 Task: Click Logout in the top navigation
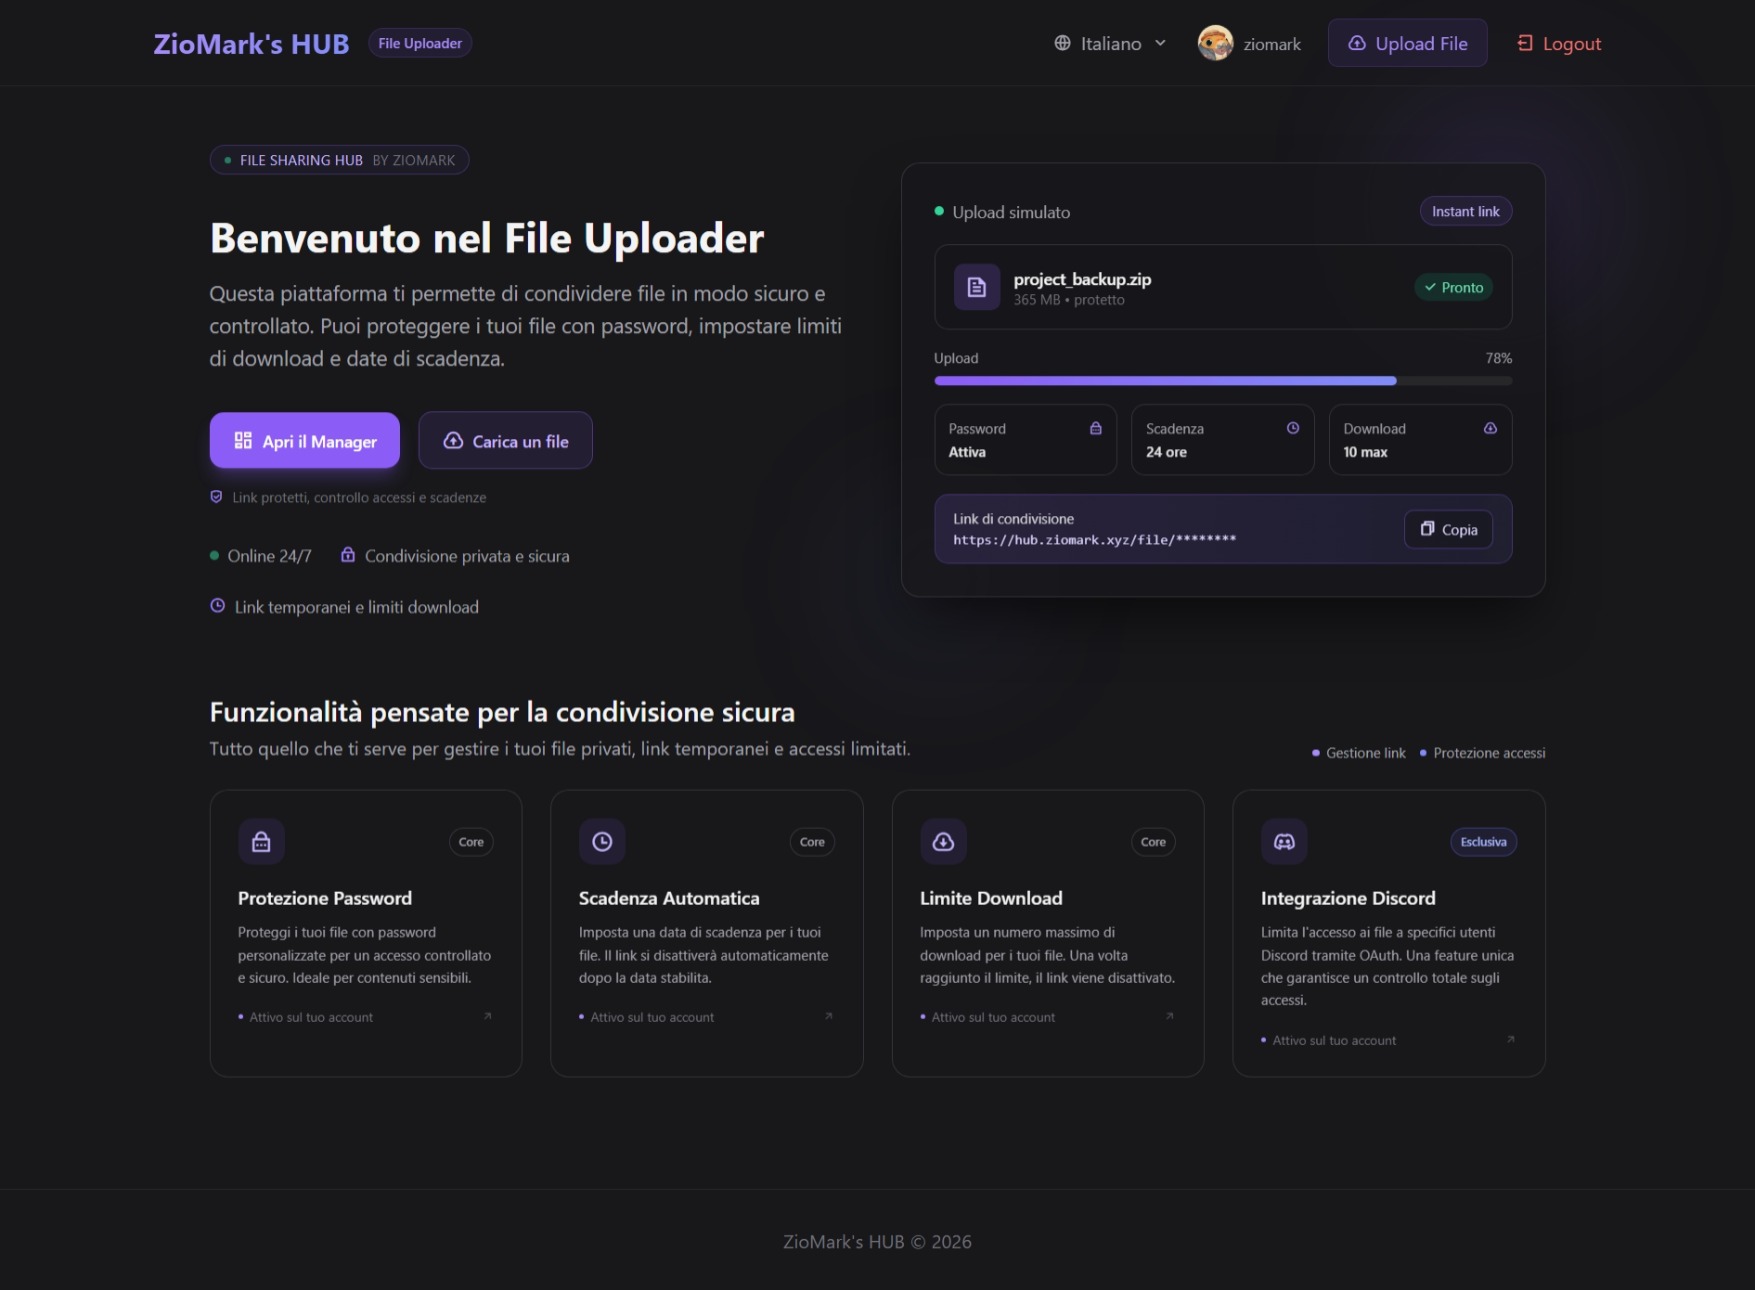tap(1557, 43)
